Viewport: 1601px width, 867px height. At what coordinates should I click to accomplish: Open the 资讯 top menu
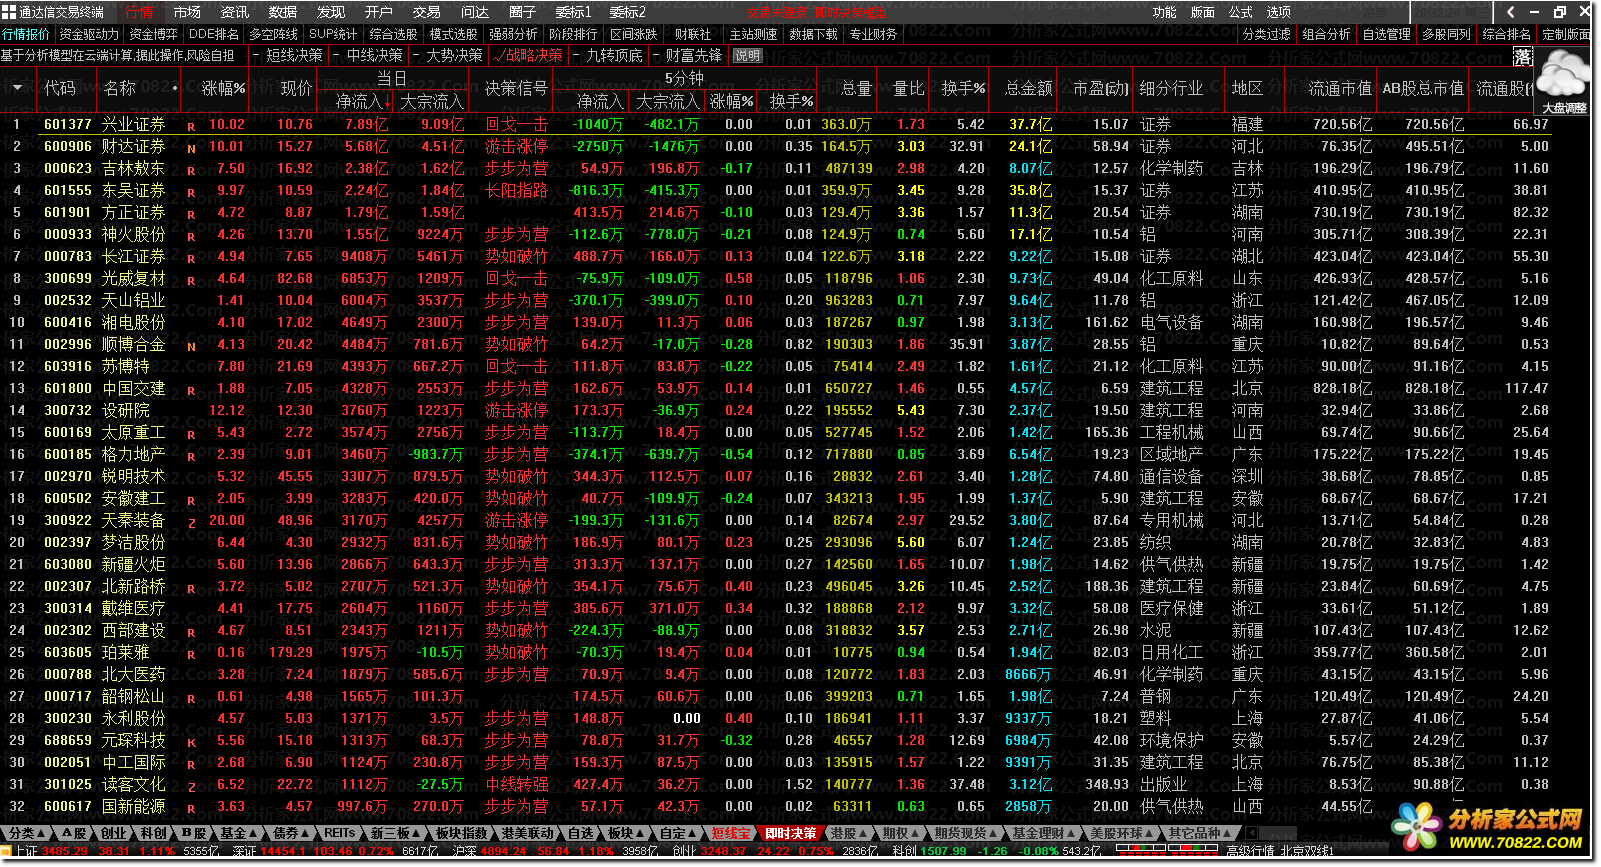tap(235, 12)
